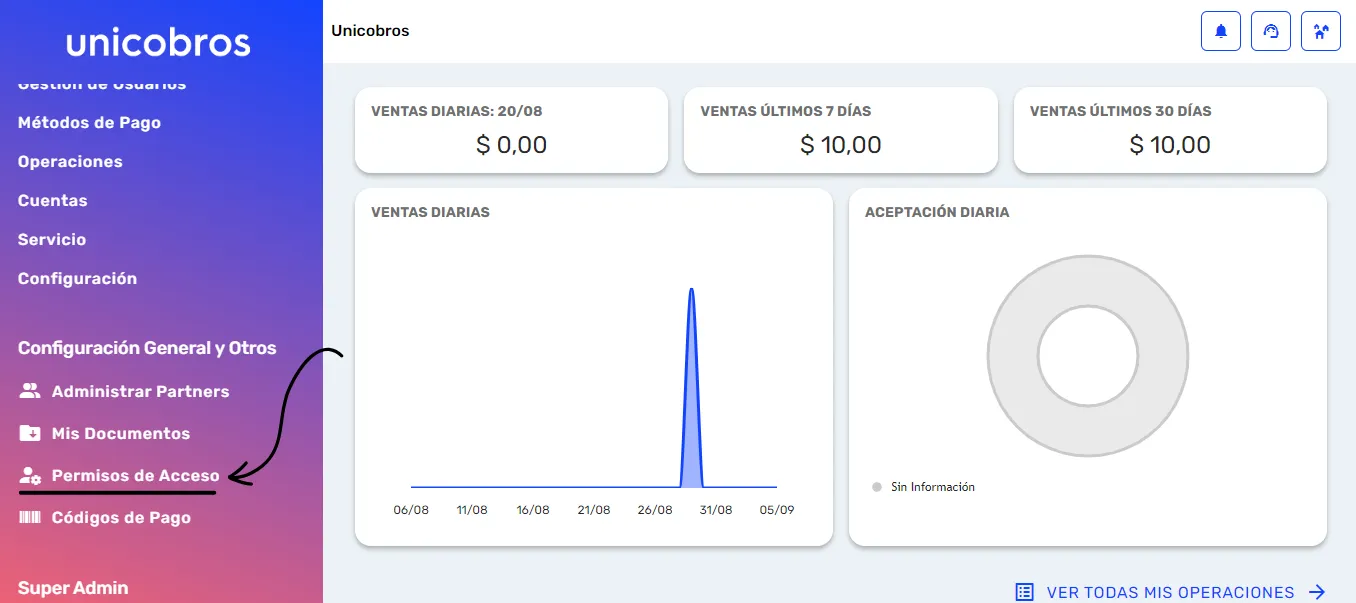Click the Sin Información legend entry
1356x603 pixels.
pyautogui.click(x=923, y=487)
